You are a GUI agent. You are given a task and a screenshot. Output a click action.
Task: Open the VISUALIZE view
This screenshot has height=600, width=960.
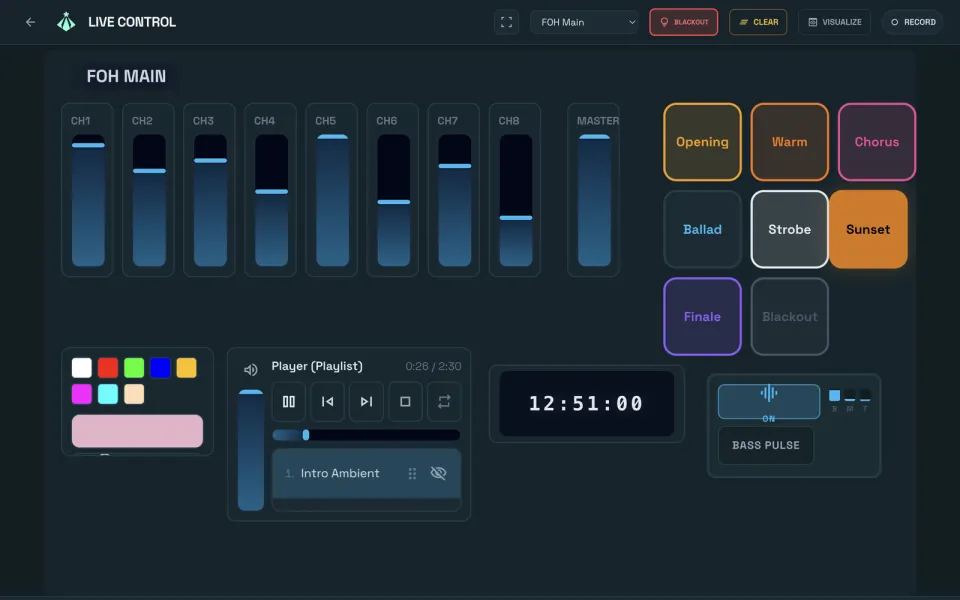coord(834,22)
